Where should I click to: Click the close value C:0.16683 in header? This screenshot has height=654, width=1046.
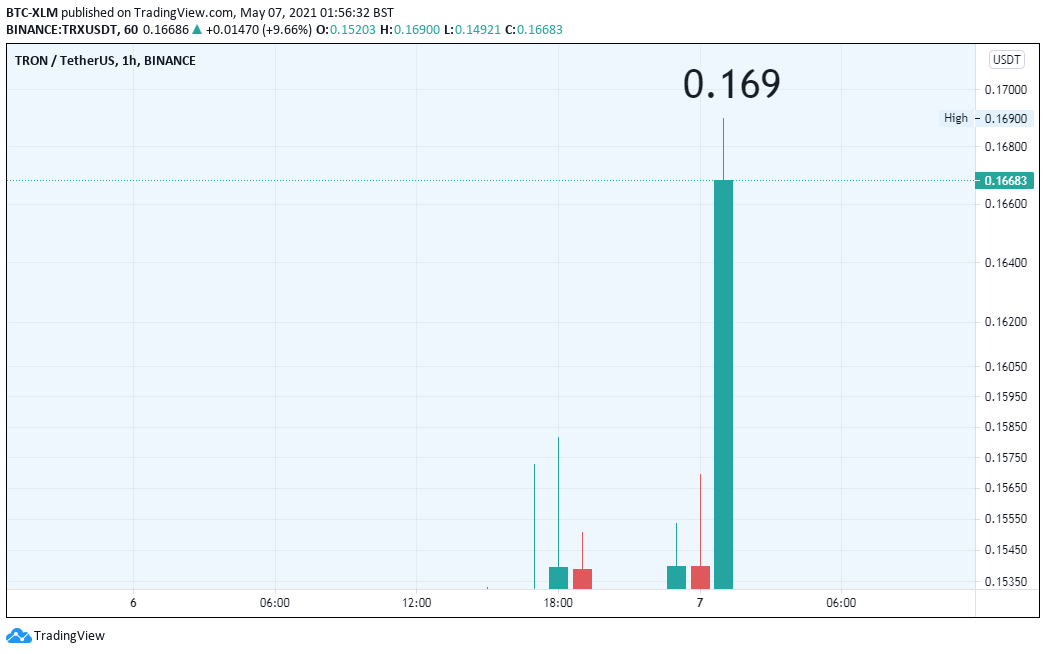click(x=534, y=29)
